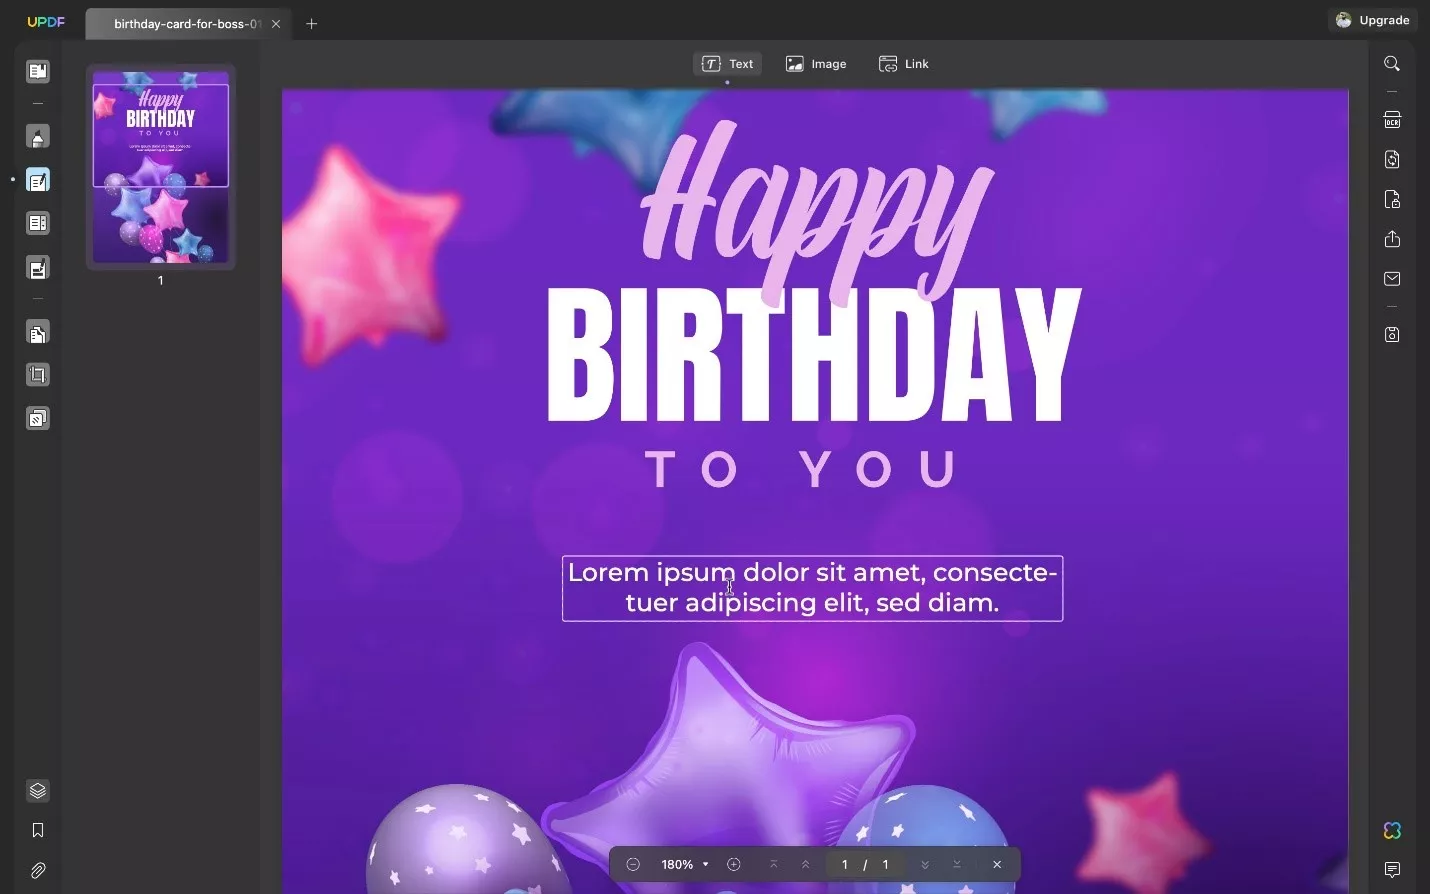Zoom out with minus button
Viewport: 1430px width, 894px height.
tap(633, 864)
